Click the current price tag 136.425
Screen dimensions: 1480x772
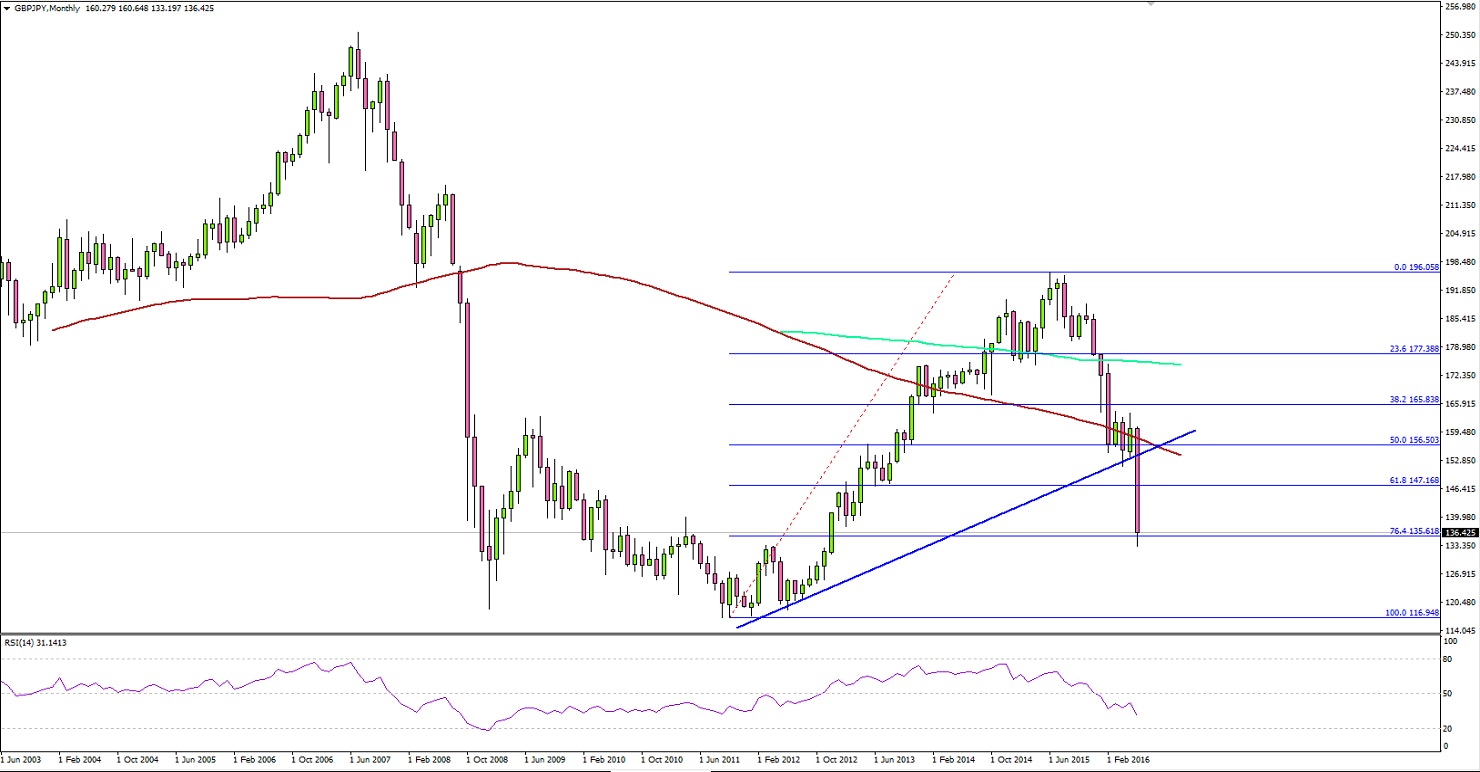[x=1448, y=534]
